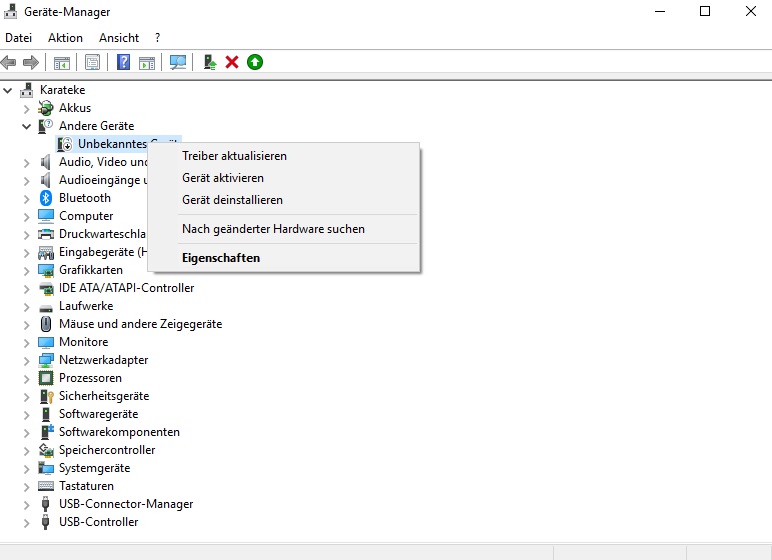Open the Ansicht menu

[119, 38]
